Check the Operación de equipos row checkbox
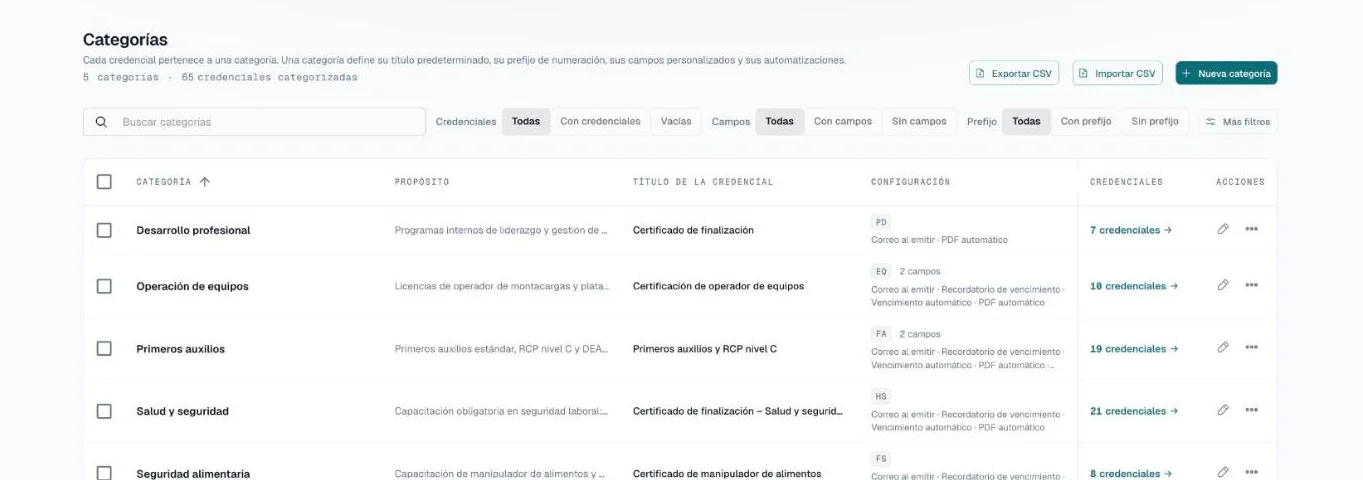The image size is (1363, 480). pyautogui.click(x=104, y=286)
